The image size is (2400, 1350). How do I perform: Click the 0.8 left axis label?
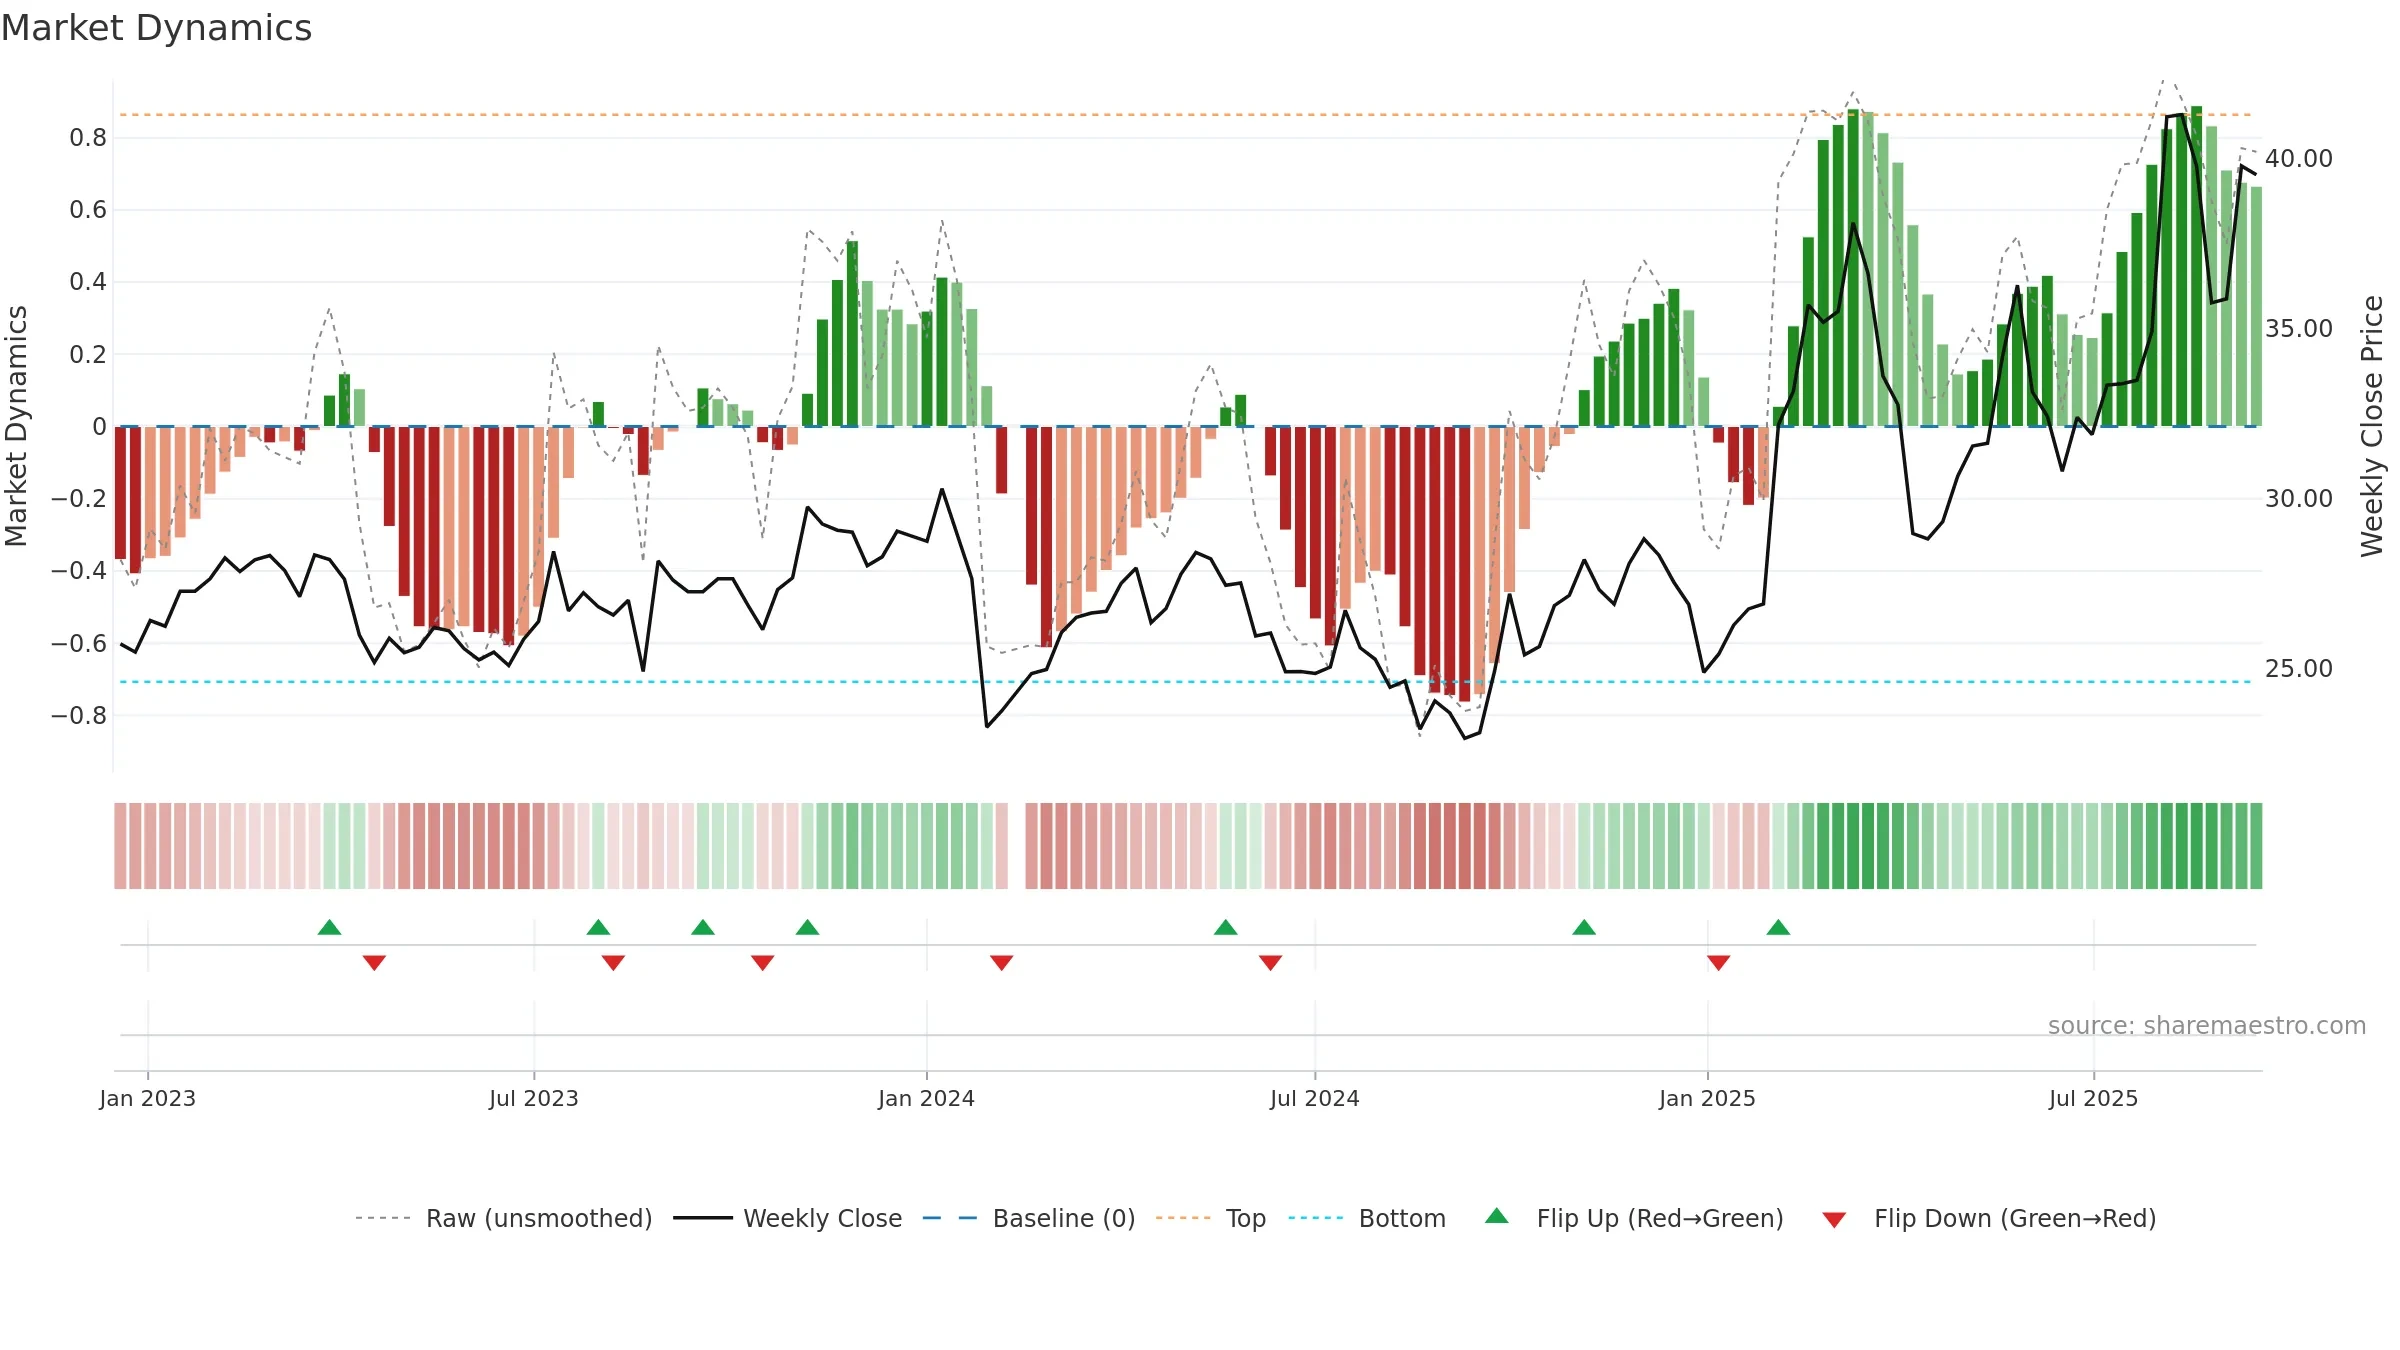pos(88,138)
